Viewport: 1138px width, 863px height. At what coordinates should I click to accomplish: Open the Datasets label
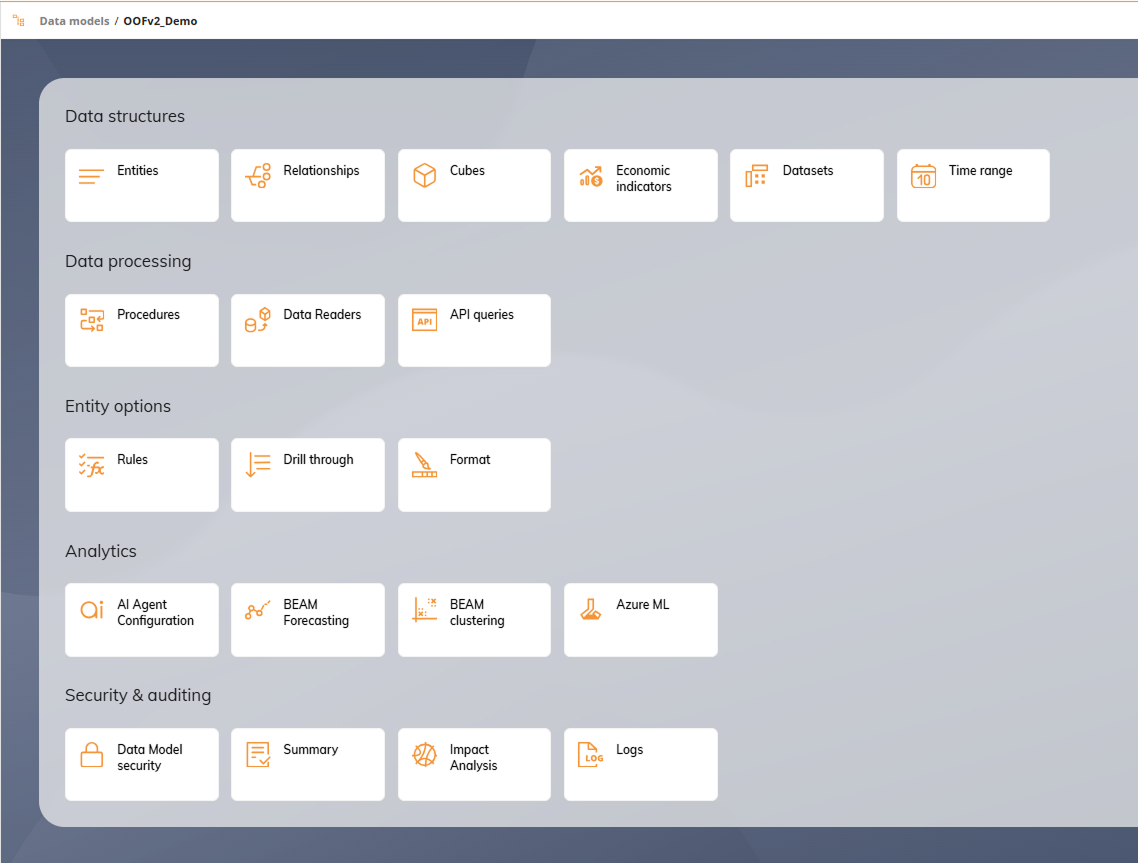click(808, 171)
